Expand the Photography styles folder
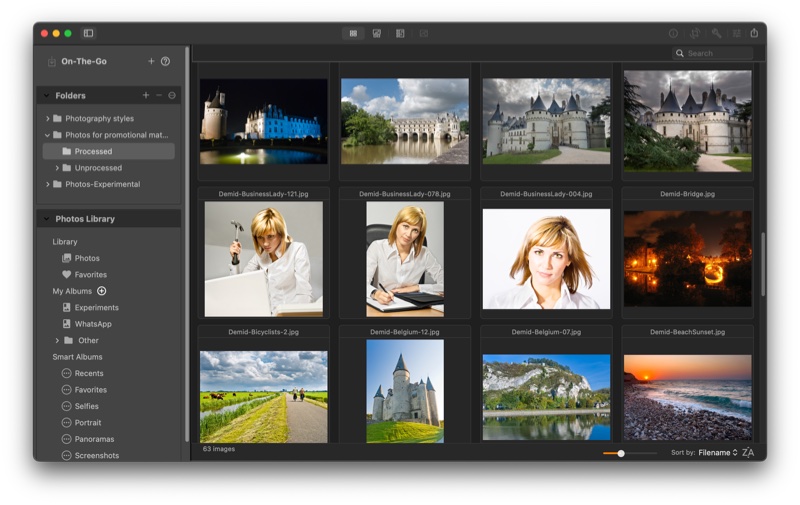The height and width of the screenshot is (505, 800). (47, 118)
